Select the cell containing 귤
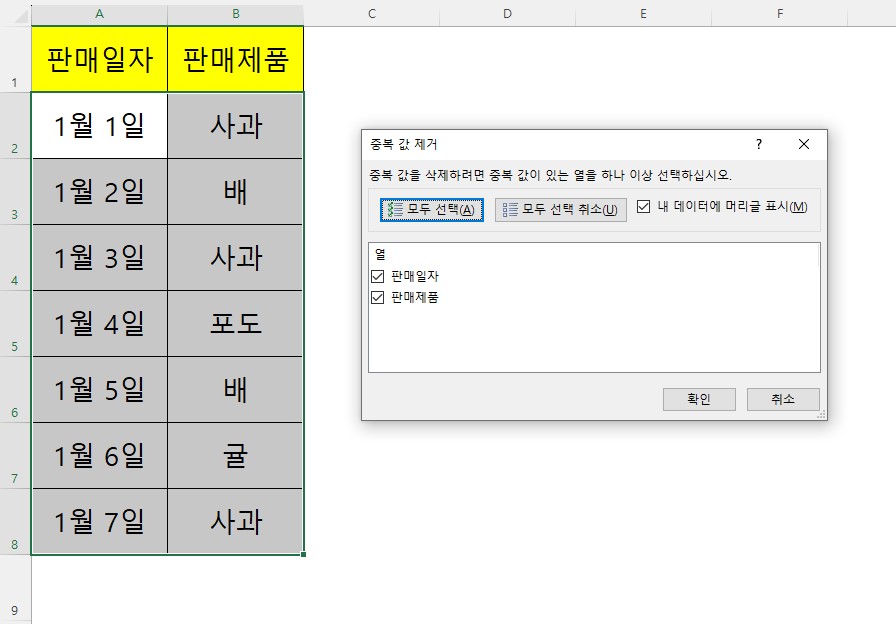Screen dimensions: 896x624 (235, 455)
